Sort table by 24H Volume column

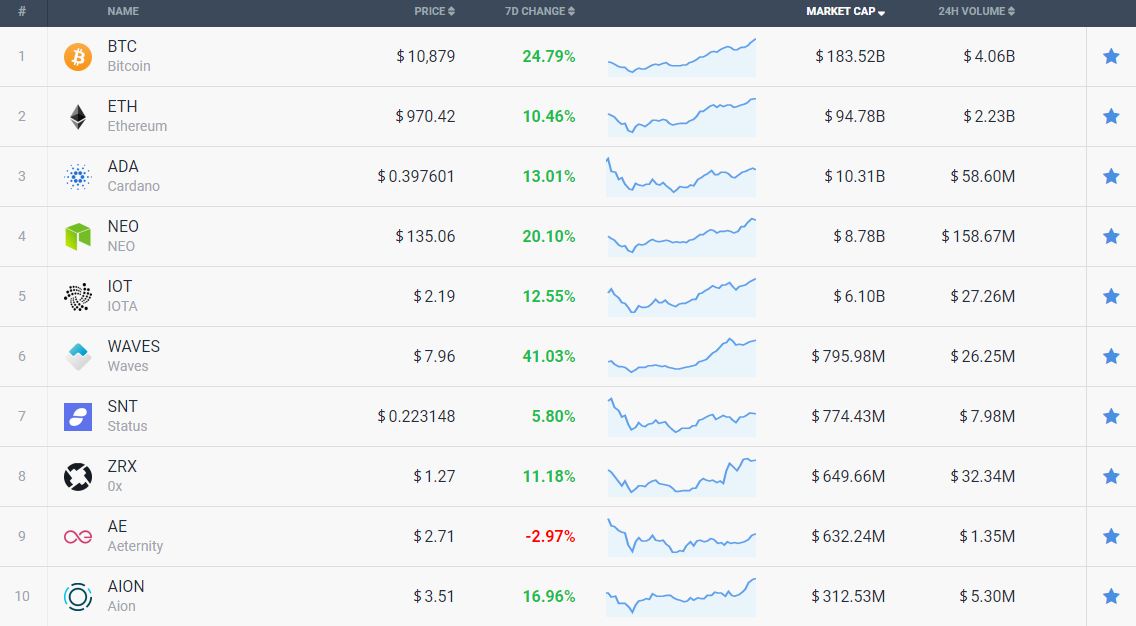(977, 12)
